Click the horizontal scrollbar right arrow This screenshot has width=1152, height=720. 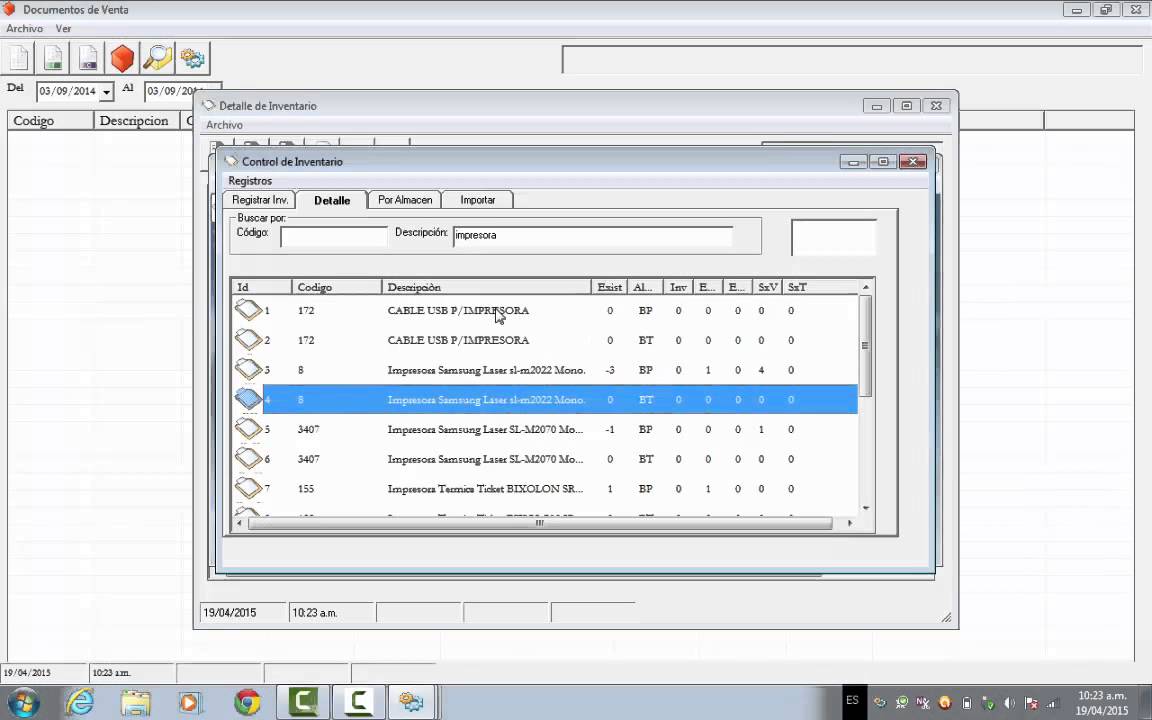pyautogui.click(x=850, y=523)
